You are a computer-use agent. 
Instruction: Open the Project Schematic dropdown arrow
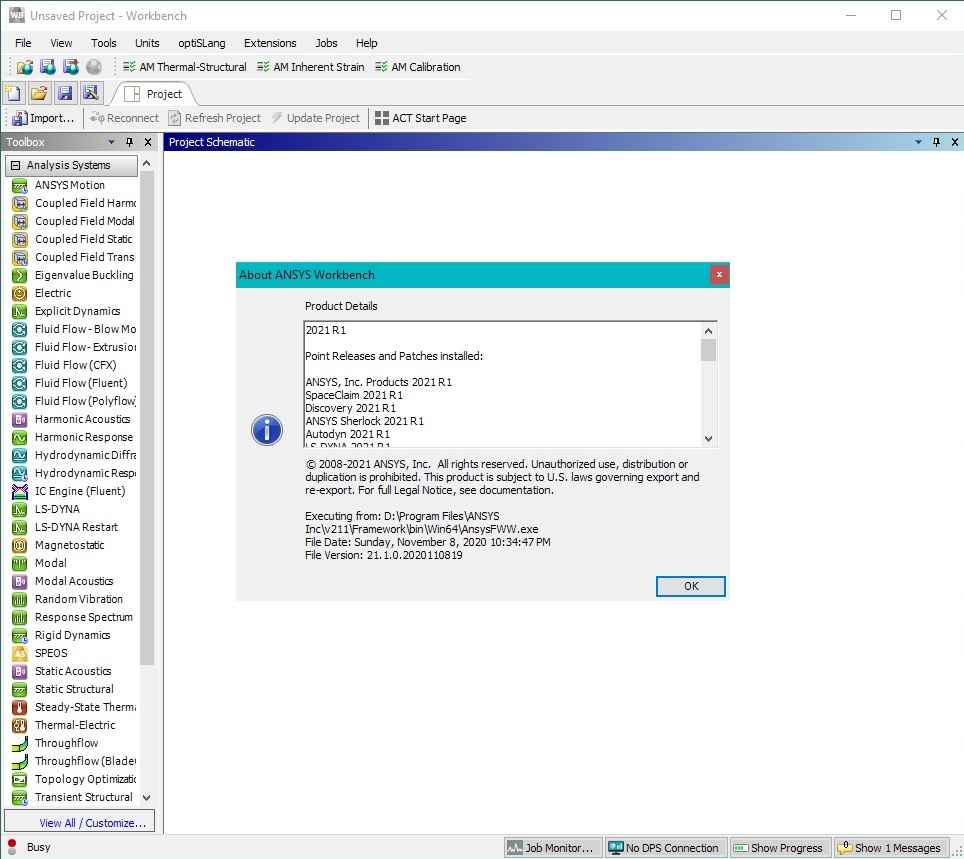(918, 142)
